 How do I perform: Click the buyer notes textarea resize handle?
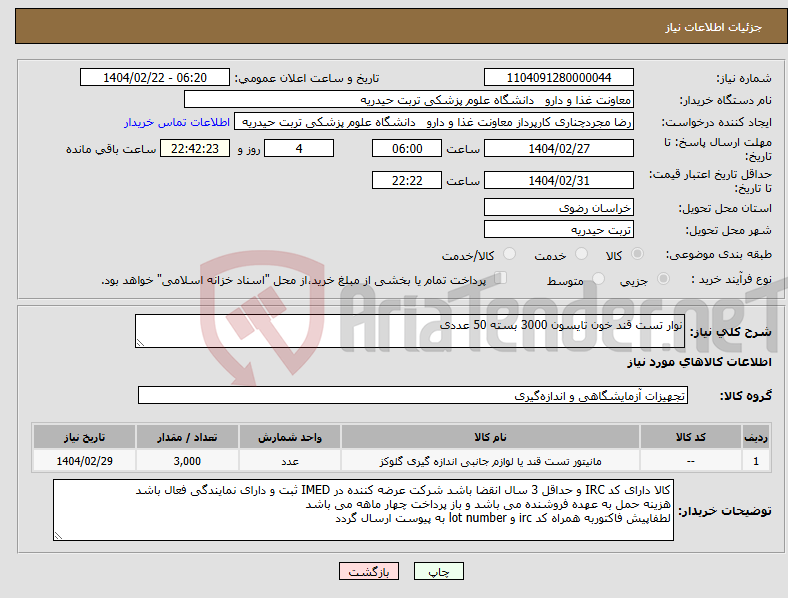(x=58, y=536)
